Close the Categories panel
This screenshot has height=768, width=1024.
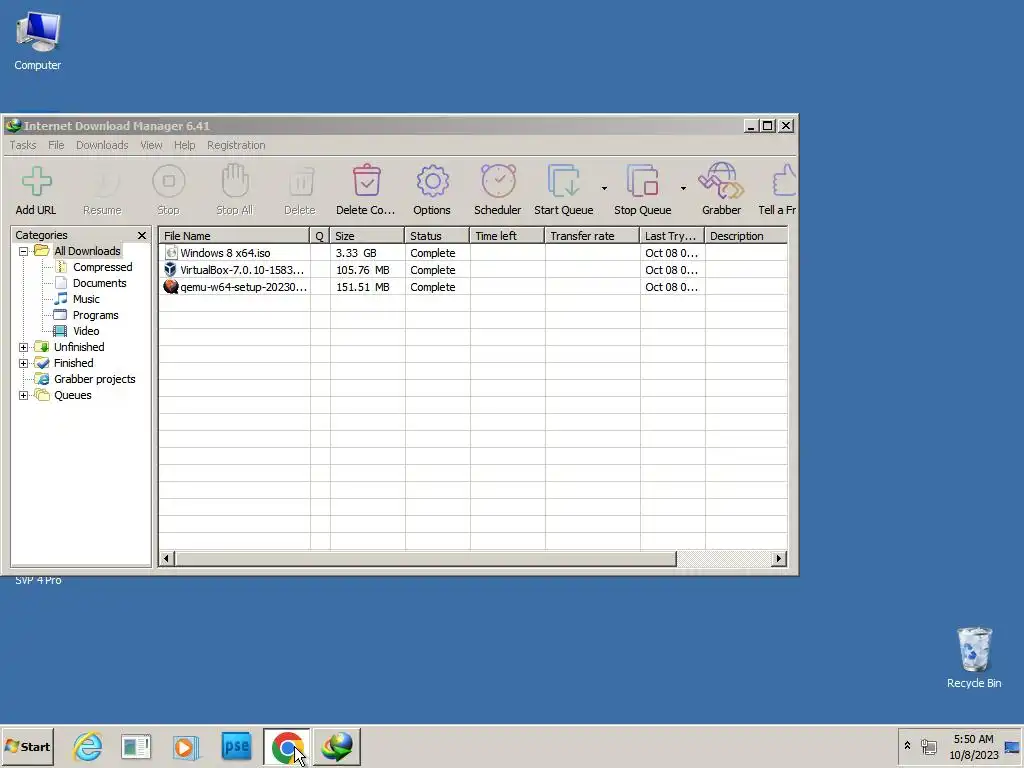(142, 235)
